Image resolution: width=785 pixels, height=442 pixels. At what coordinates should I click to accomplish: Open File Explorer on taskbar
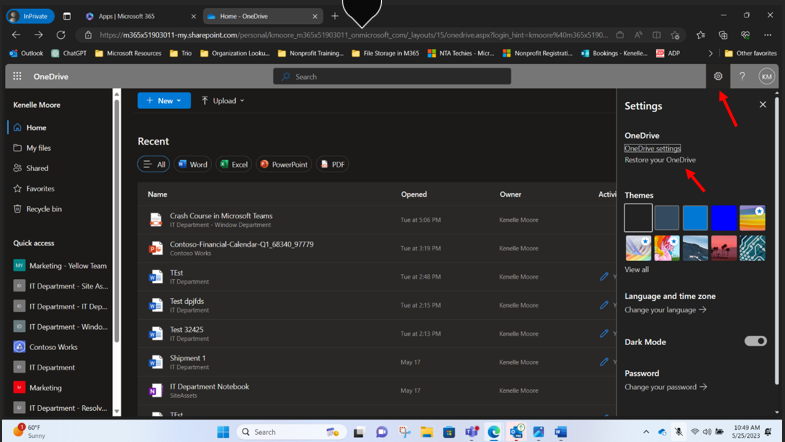tap(427, 431)
